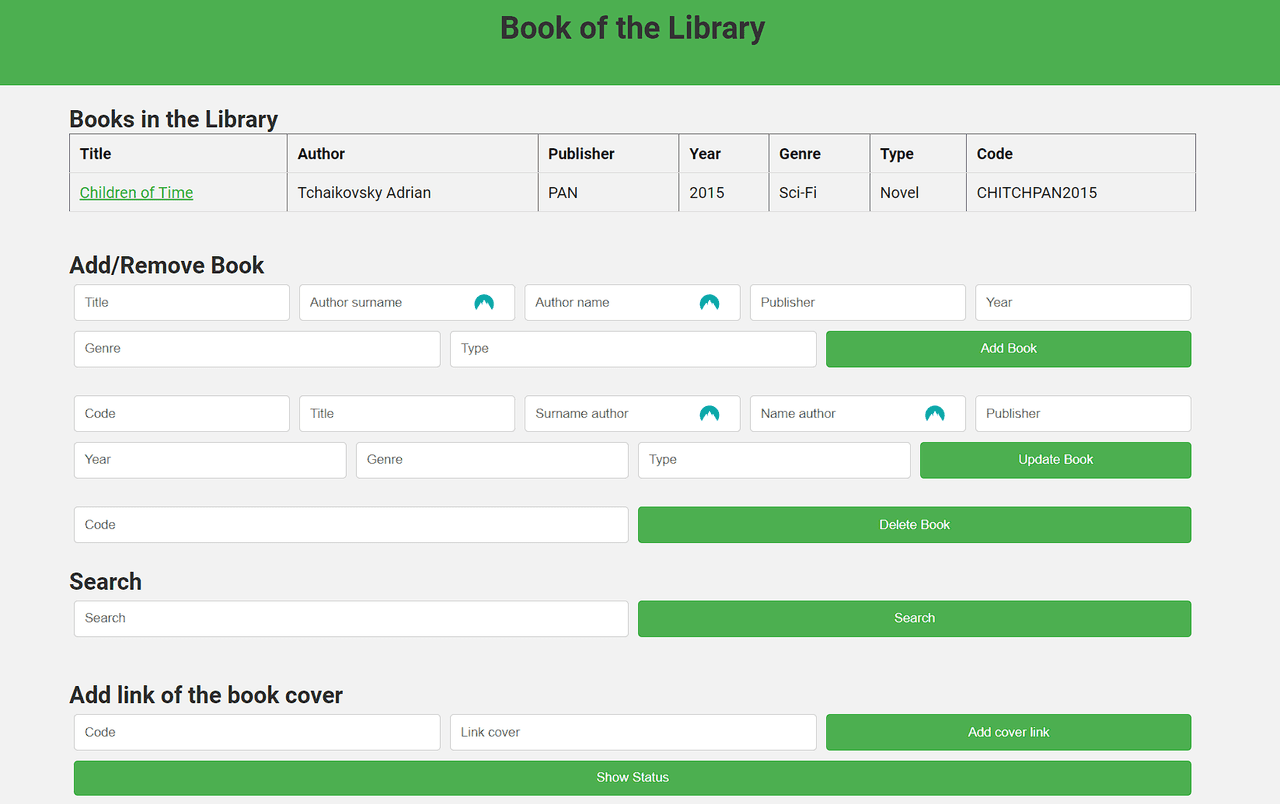
Task: Click the Show Status button
Action: pyautogui.click(x=632, y=778)
